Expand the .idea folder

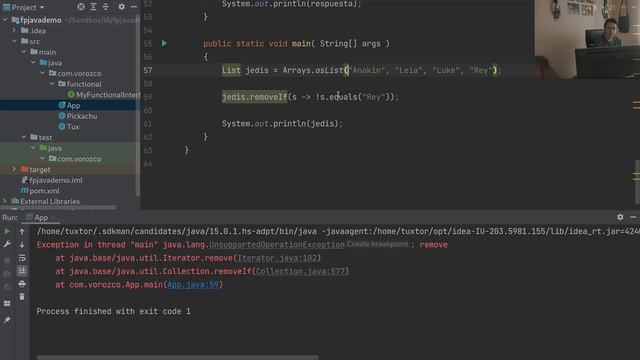[14, 30]
